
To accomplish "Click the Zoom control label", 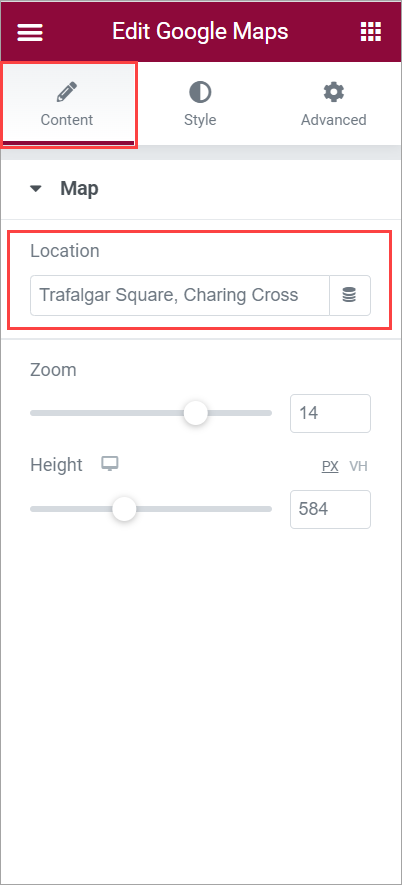I will point(53,370).
